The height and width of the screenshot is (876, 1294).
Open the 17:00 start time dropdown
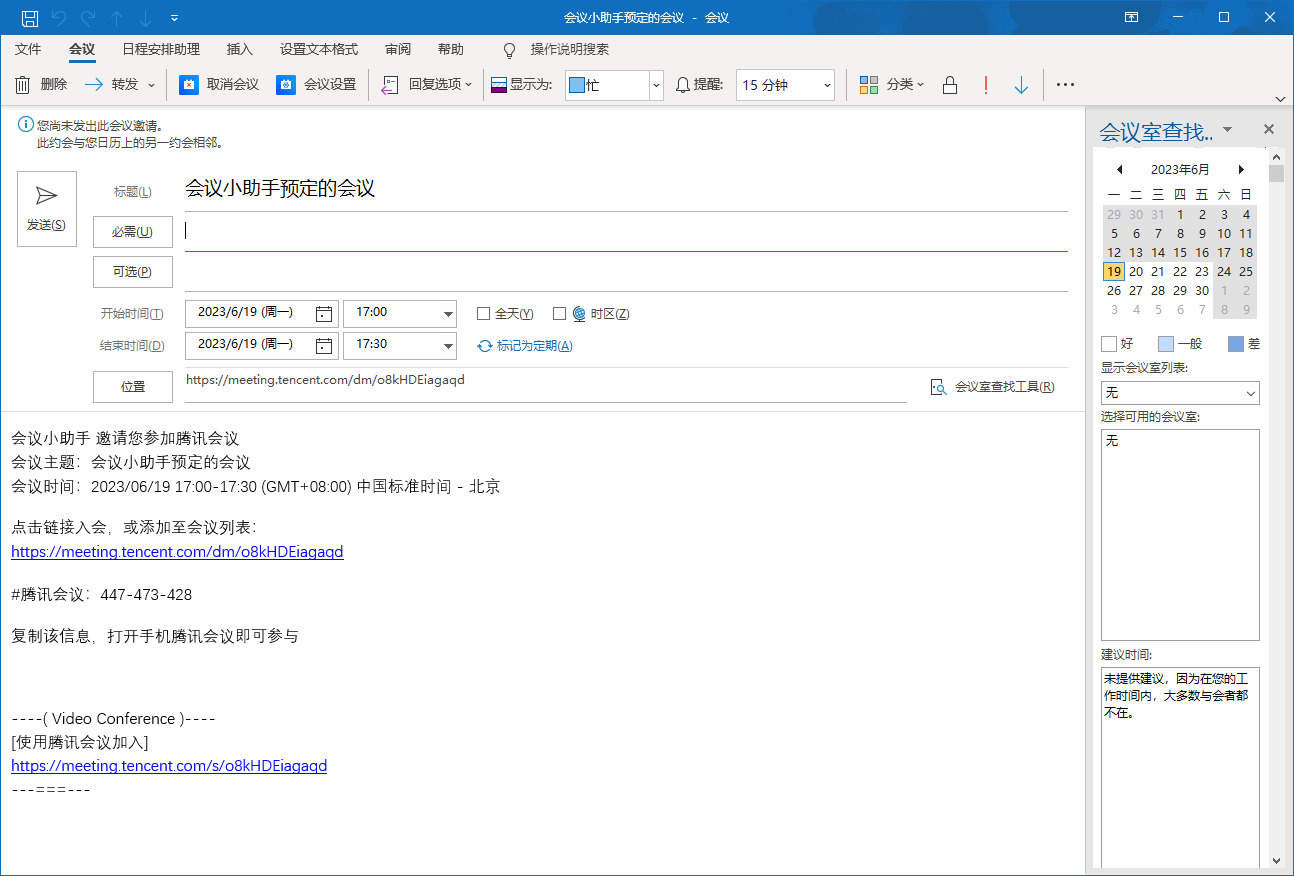448,313
